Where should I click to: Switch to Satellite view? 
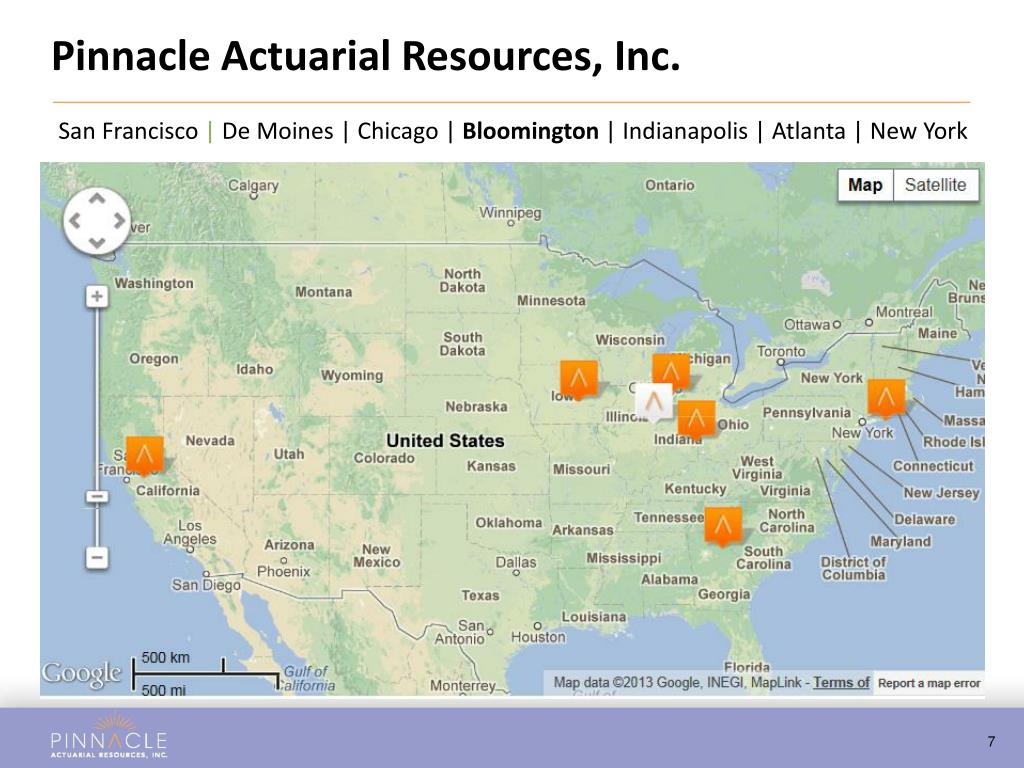pyautogui.click(x=935, y=185)
